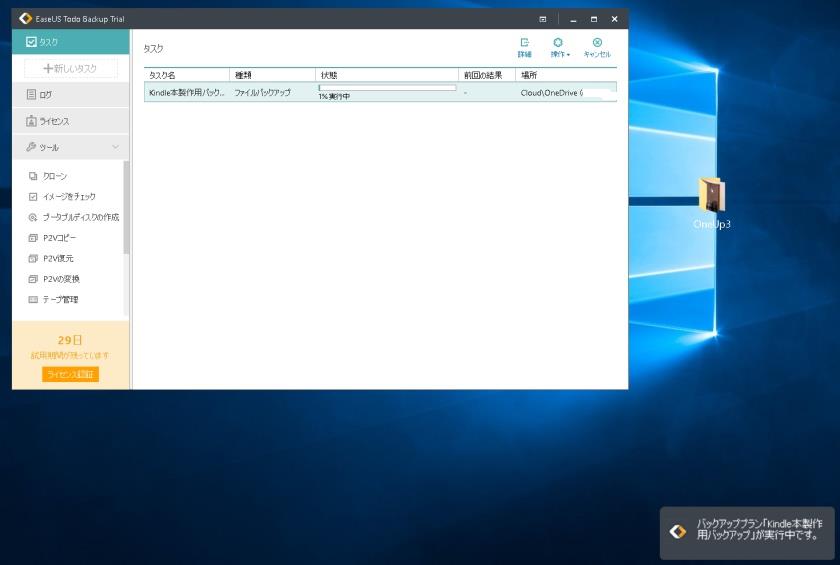The height and width of the screenshot is (565, 840).
Task: Click the 種類 column header
Action: (272, 75)
